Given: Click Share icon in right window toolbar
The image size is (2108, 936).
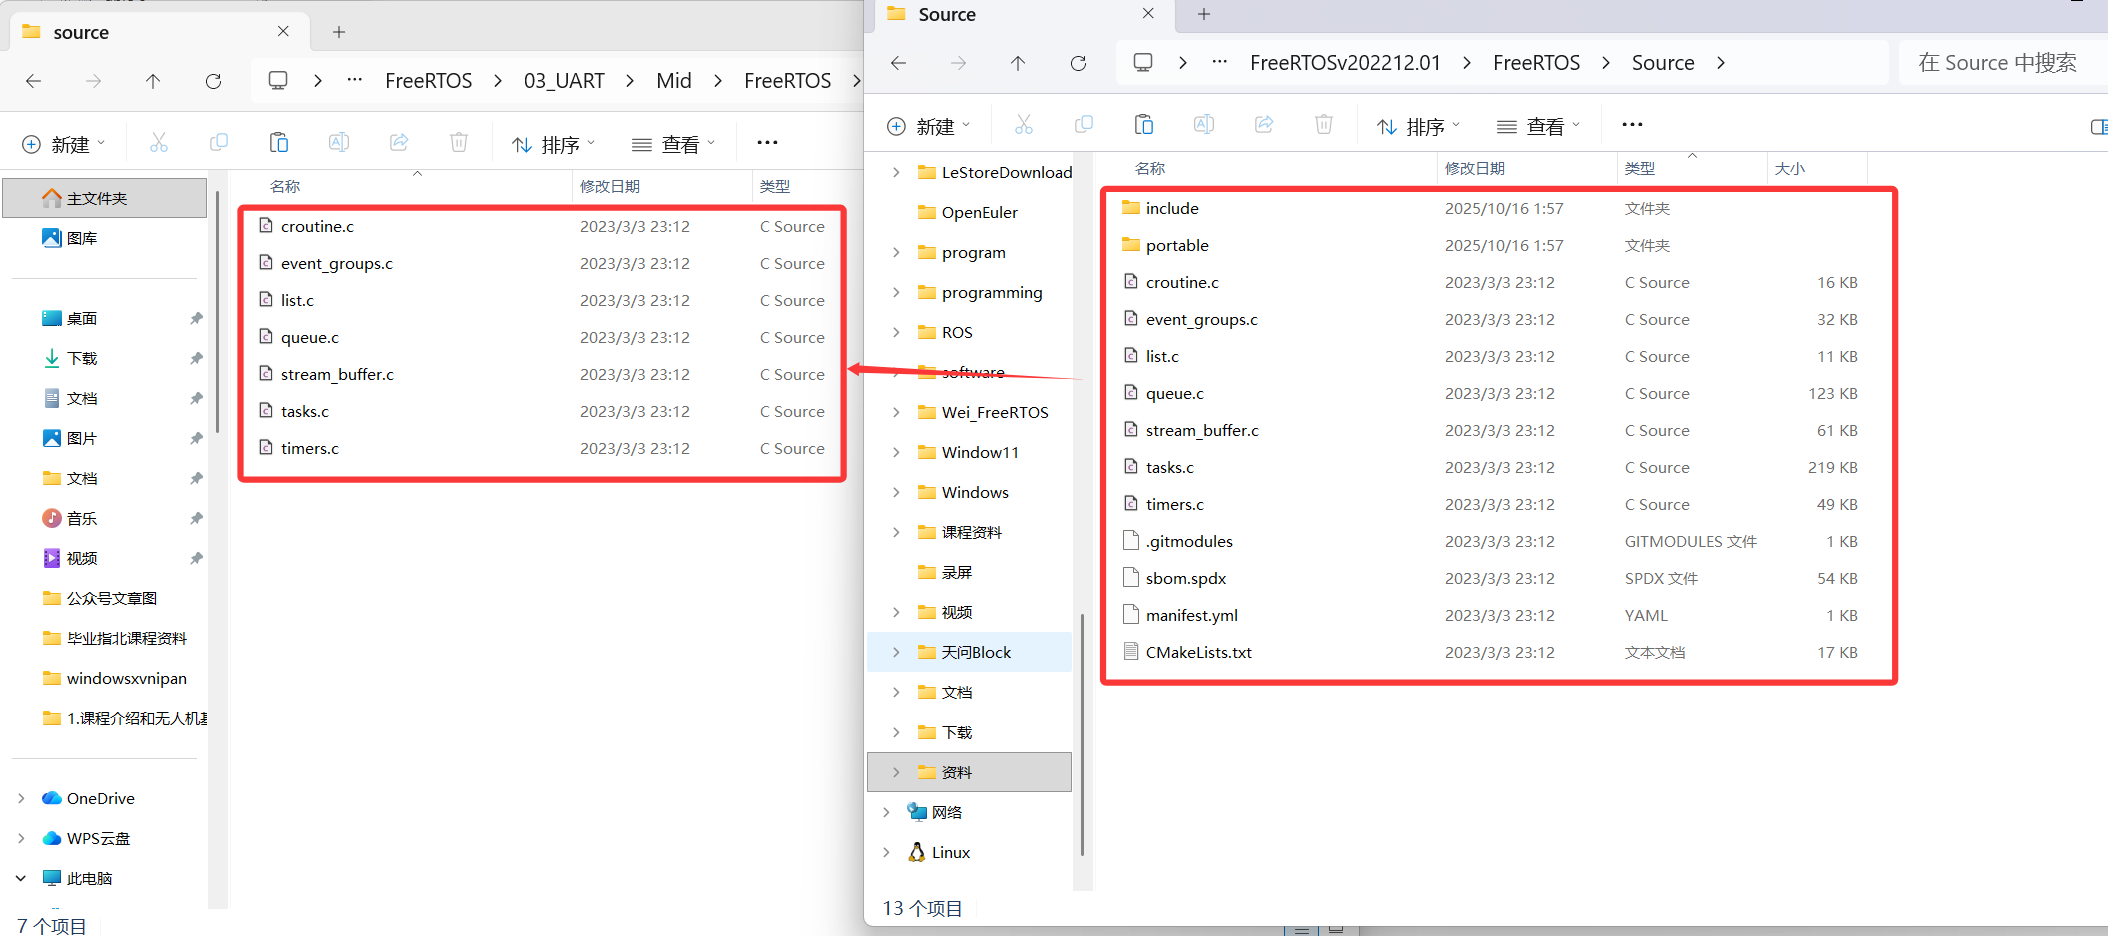Looking at the screenshot, I should coord(1264,125).
